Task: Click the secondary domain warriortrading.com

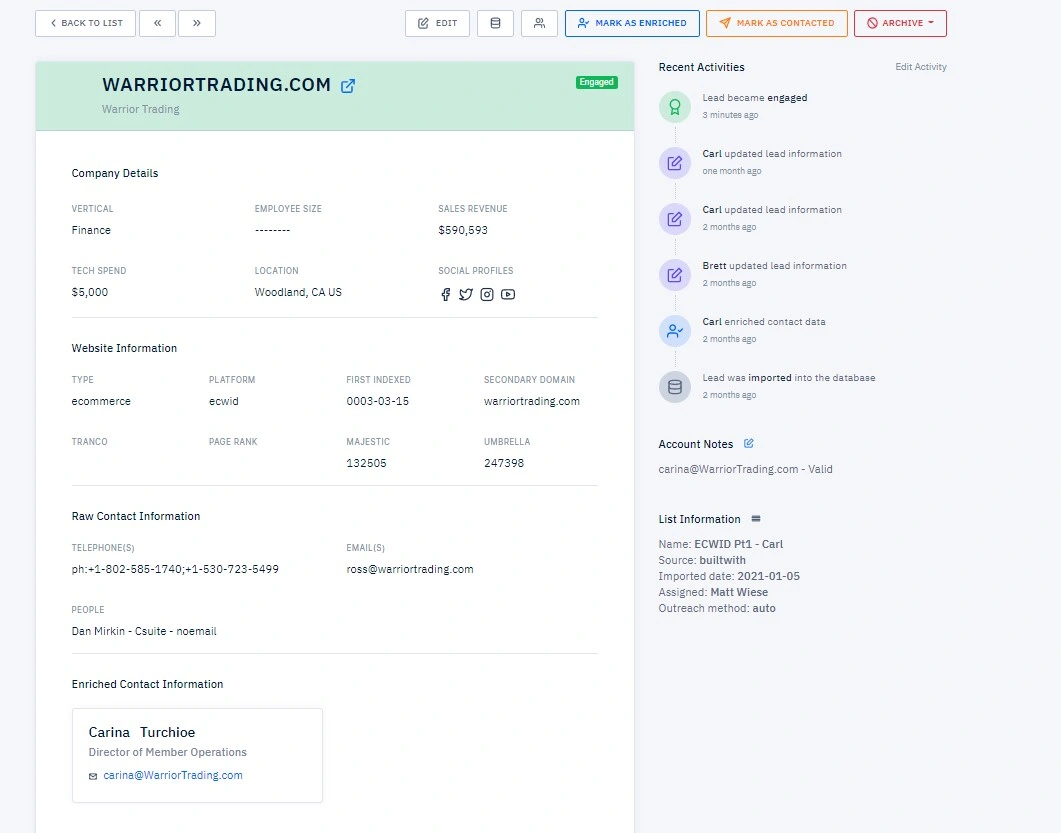Action: (x=532, y=401)
